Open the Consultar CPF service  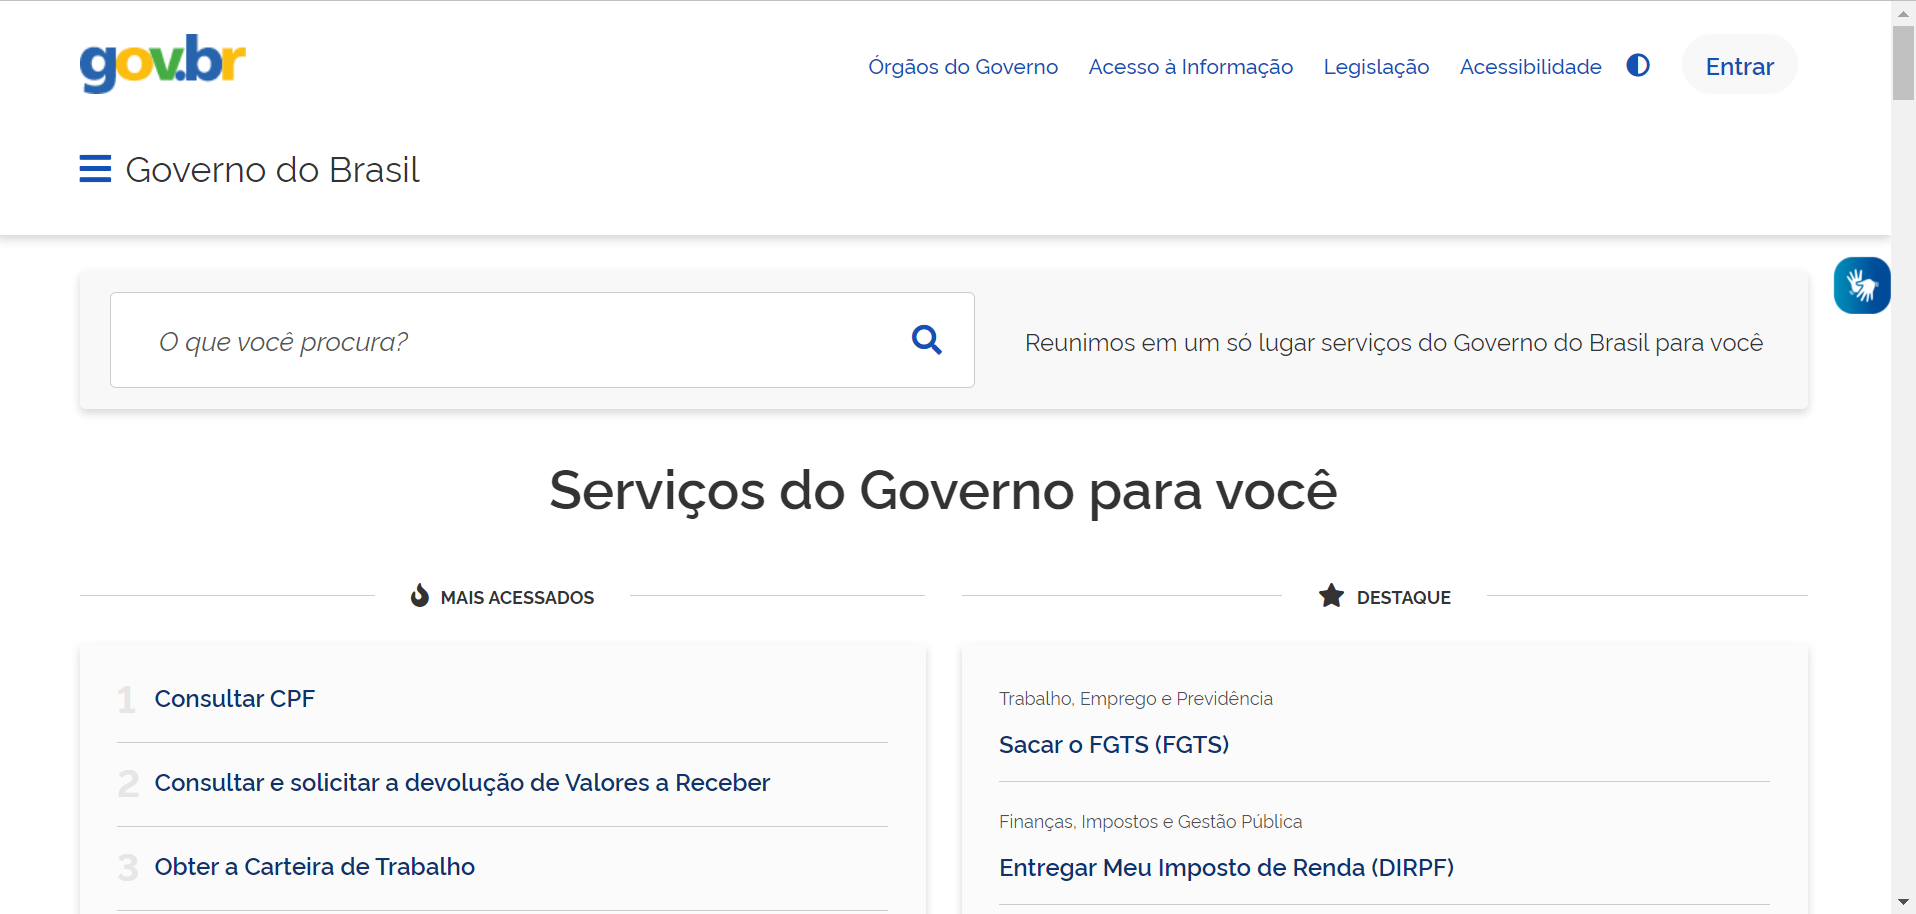234,699
